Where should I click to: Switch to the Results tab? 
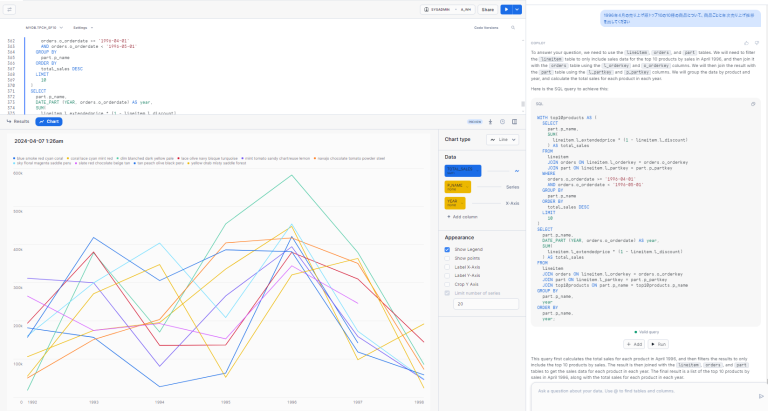(17, 121)
